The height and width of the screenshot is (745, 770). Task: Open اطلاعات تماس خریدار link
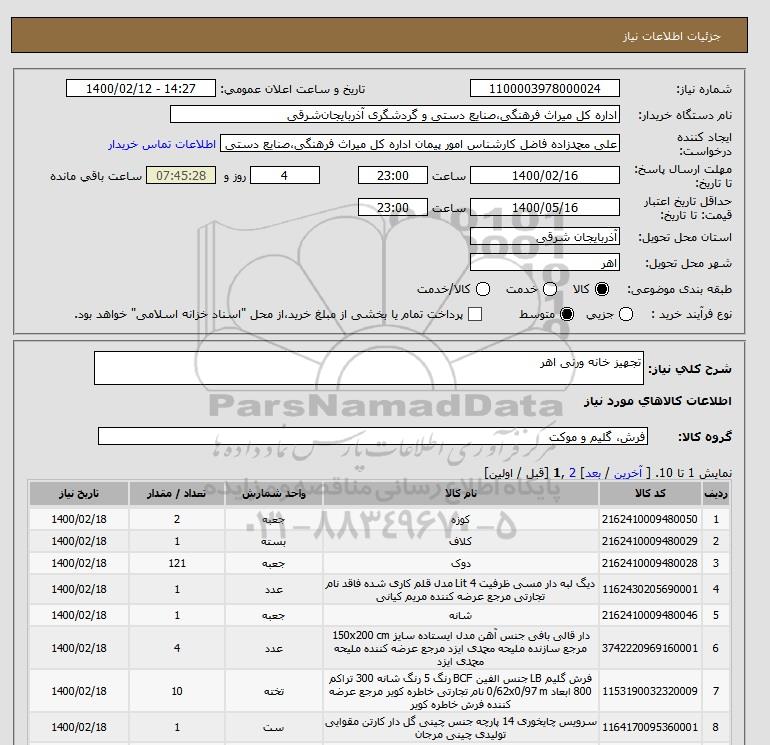coord(162,144)
